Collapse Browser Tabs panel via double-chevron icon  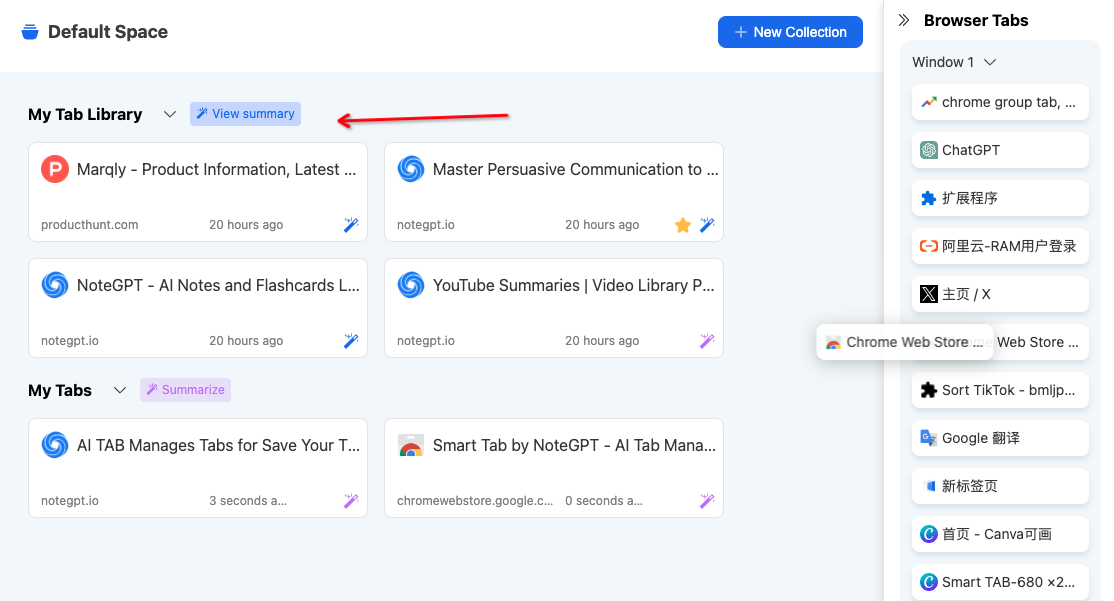(903, 19)
